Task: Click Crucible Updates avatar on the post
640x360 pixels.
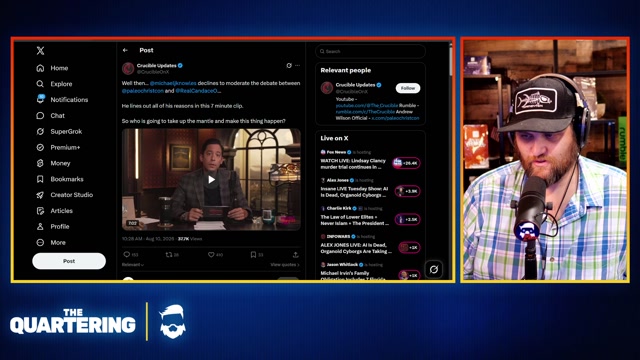Action: 128,68
